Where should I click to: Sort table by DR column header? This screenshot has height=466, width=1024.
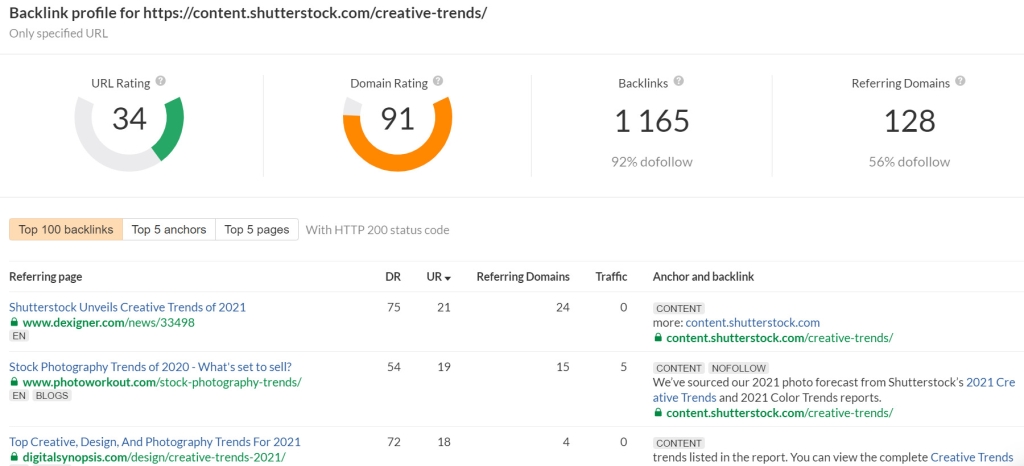[393, 277]
